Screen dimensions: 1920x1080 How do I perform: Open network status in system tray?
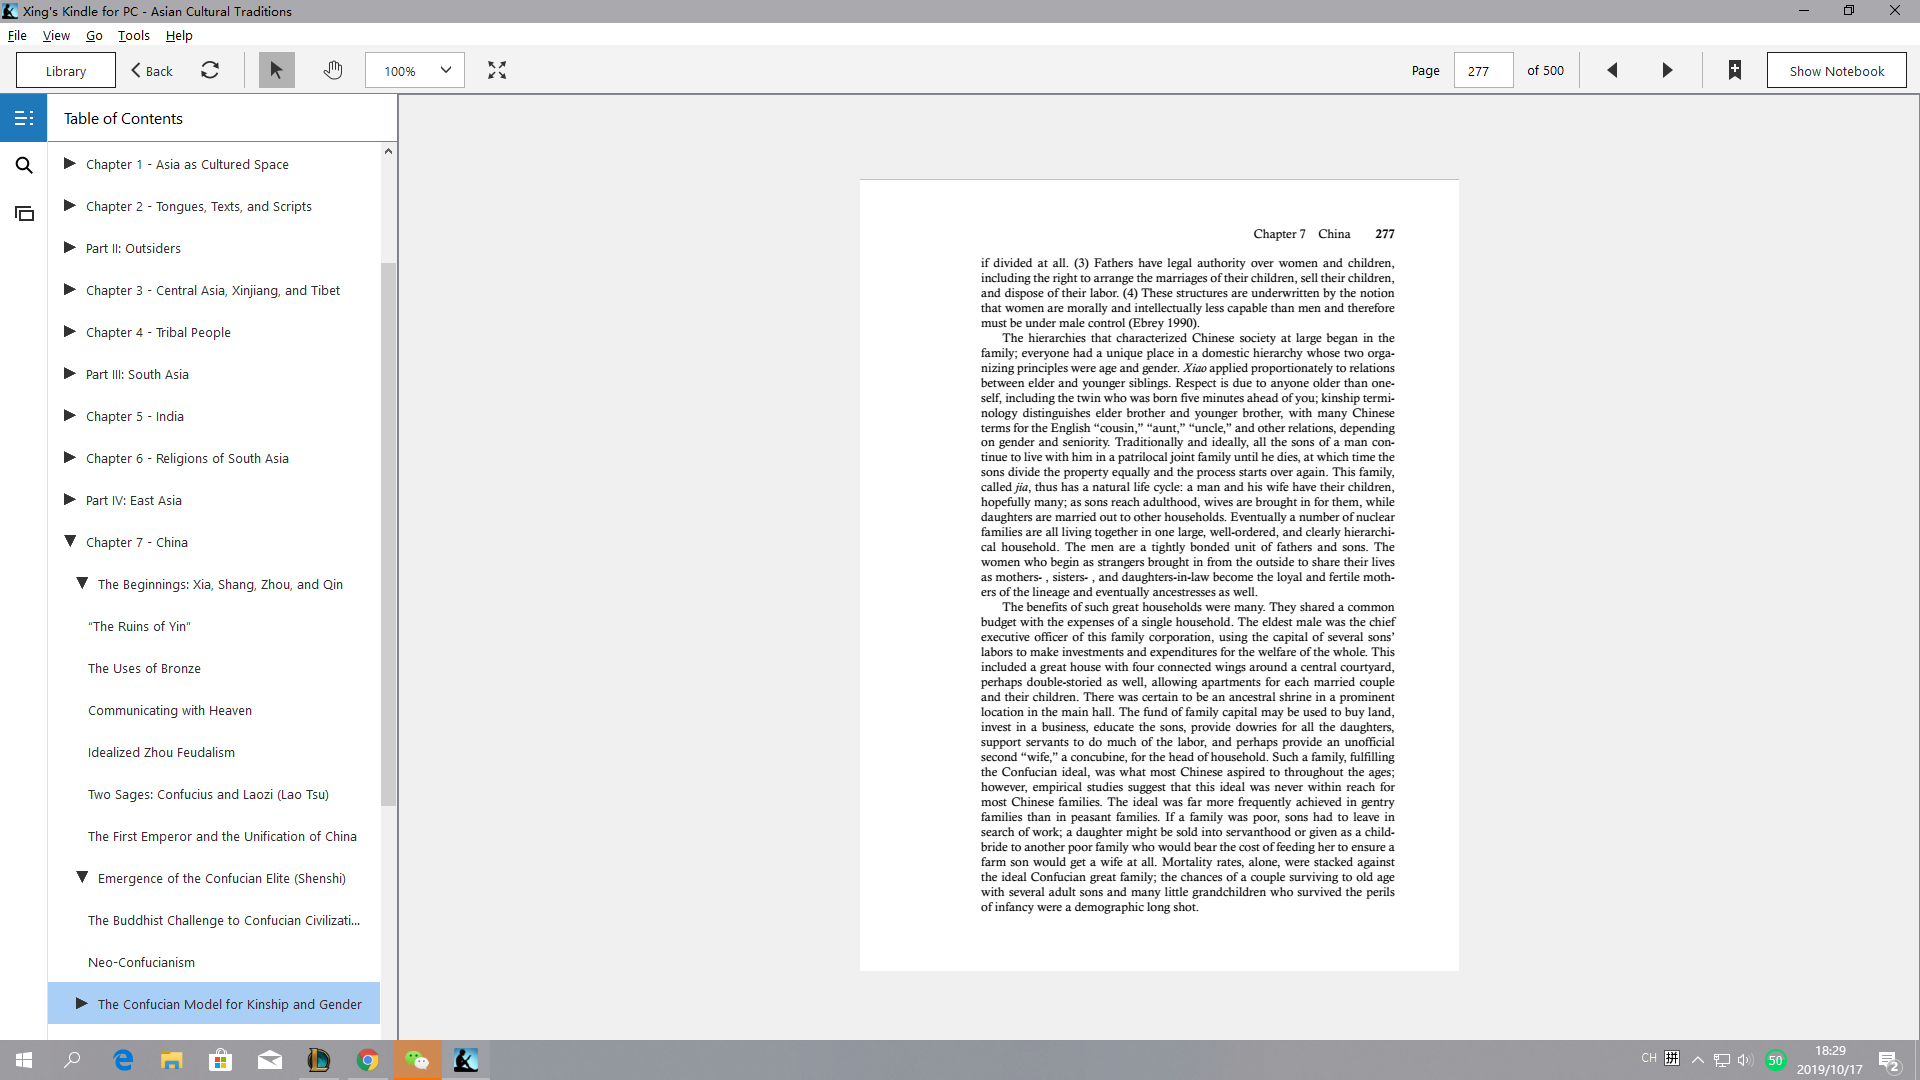click(x=1722, y=1060)
